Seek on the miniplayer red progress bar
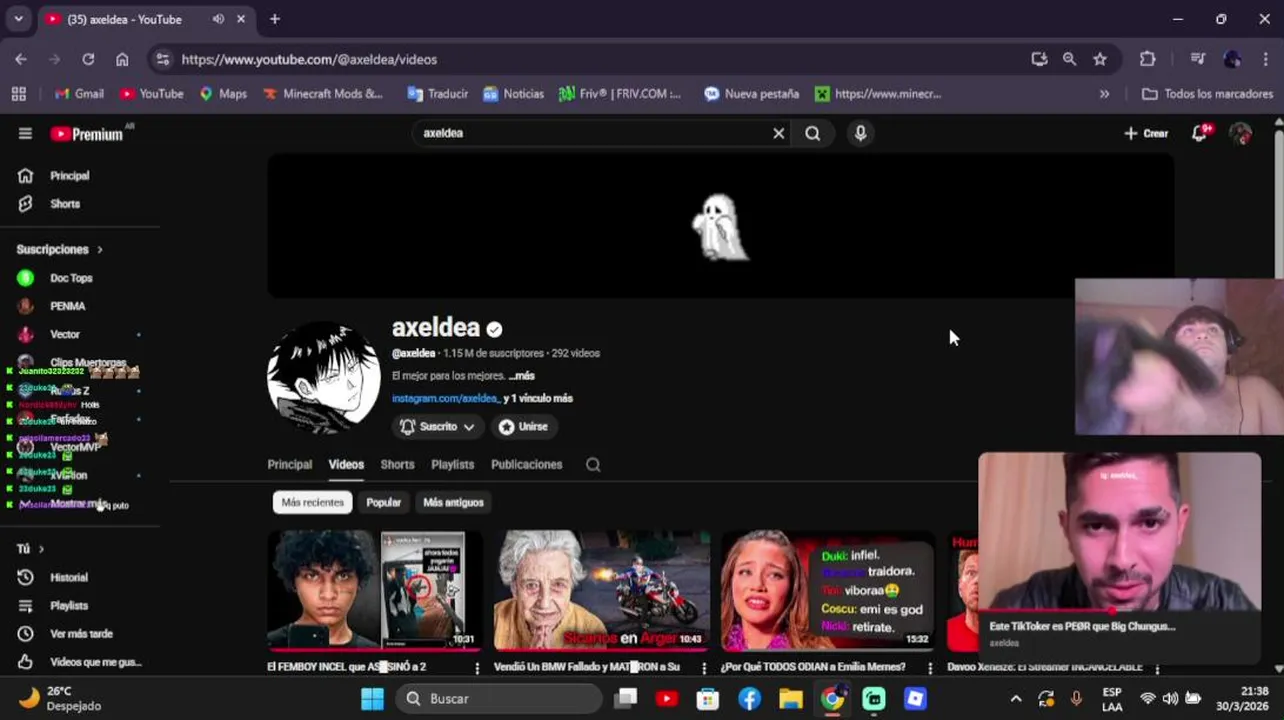The image size is (1284, 720). point(1120,610)
